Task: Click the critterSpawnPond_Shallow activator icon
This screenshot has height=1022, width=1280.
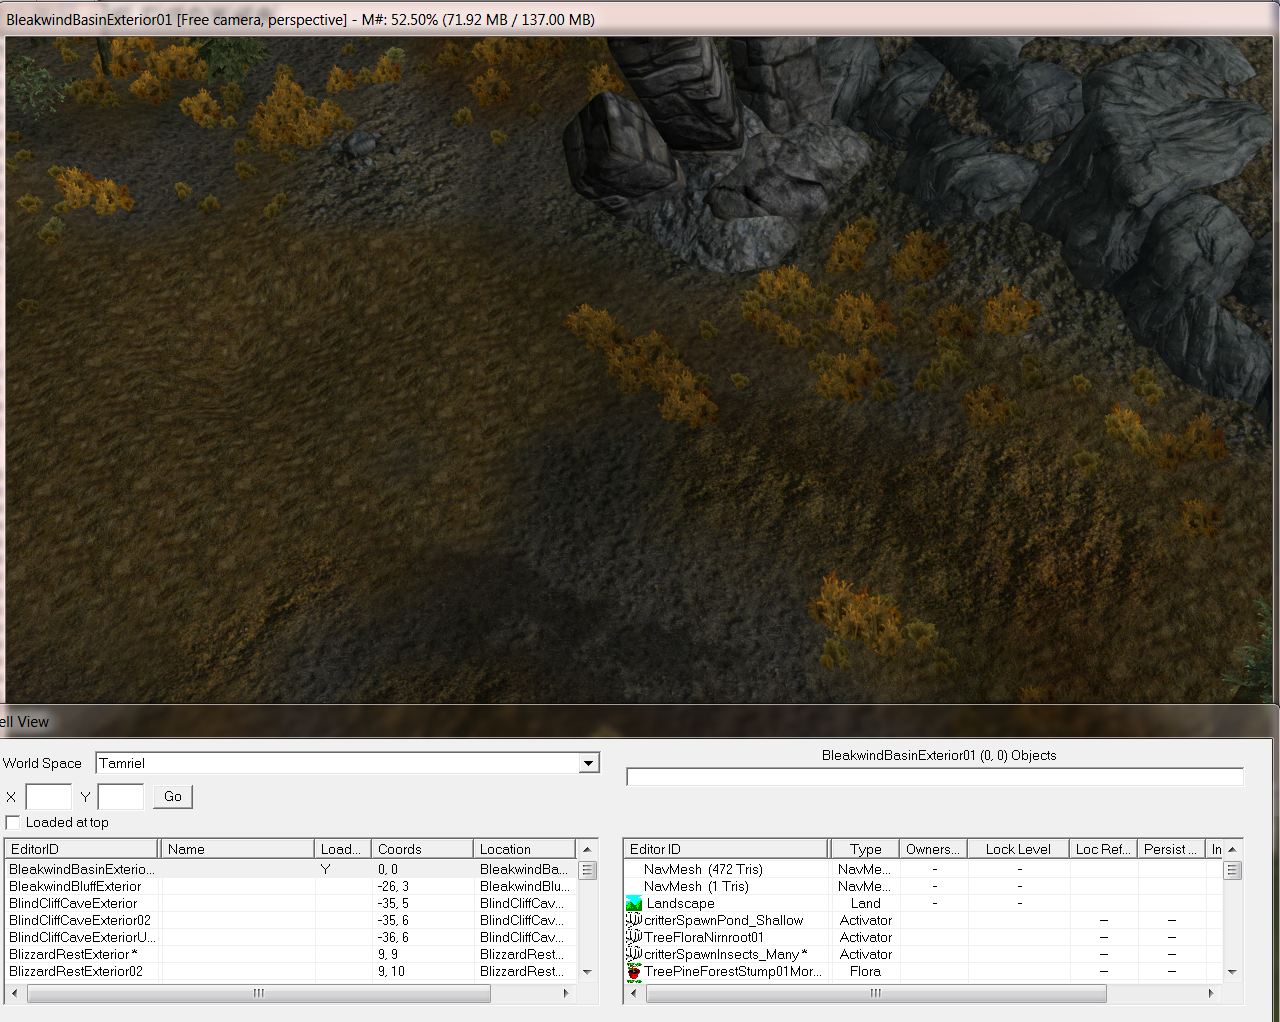Action: click(633, 920)
